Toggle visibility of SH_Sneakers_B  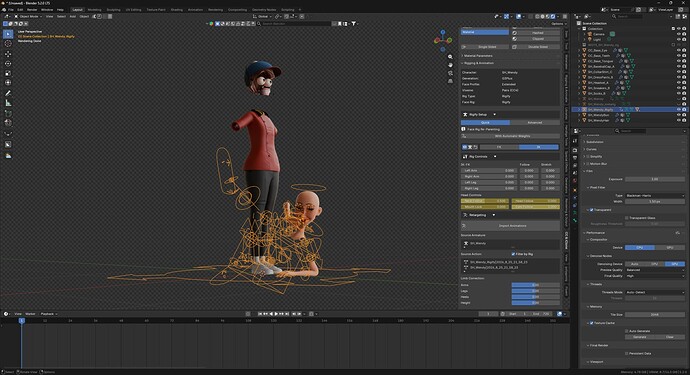click(679, 88)
